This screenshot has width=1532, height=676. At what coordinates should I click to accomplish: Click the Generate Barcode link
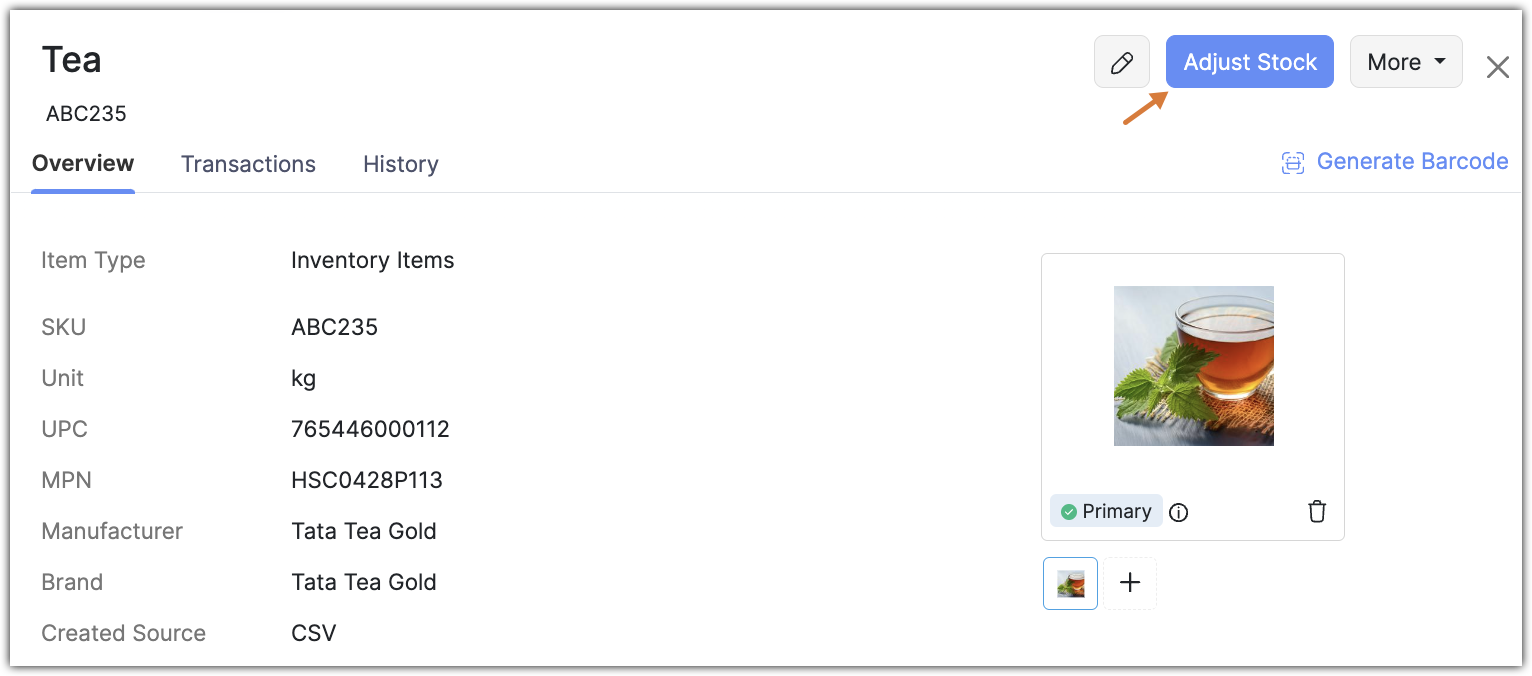(1411, 162)
